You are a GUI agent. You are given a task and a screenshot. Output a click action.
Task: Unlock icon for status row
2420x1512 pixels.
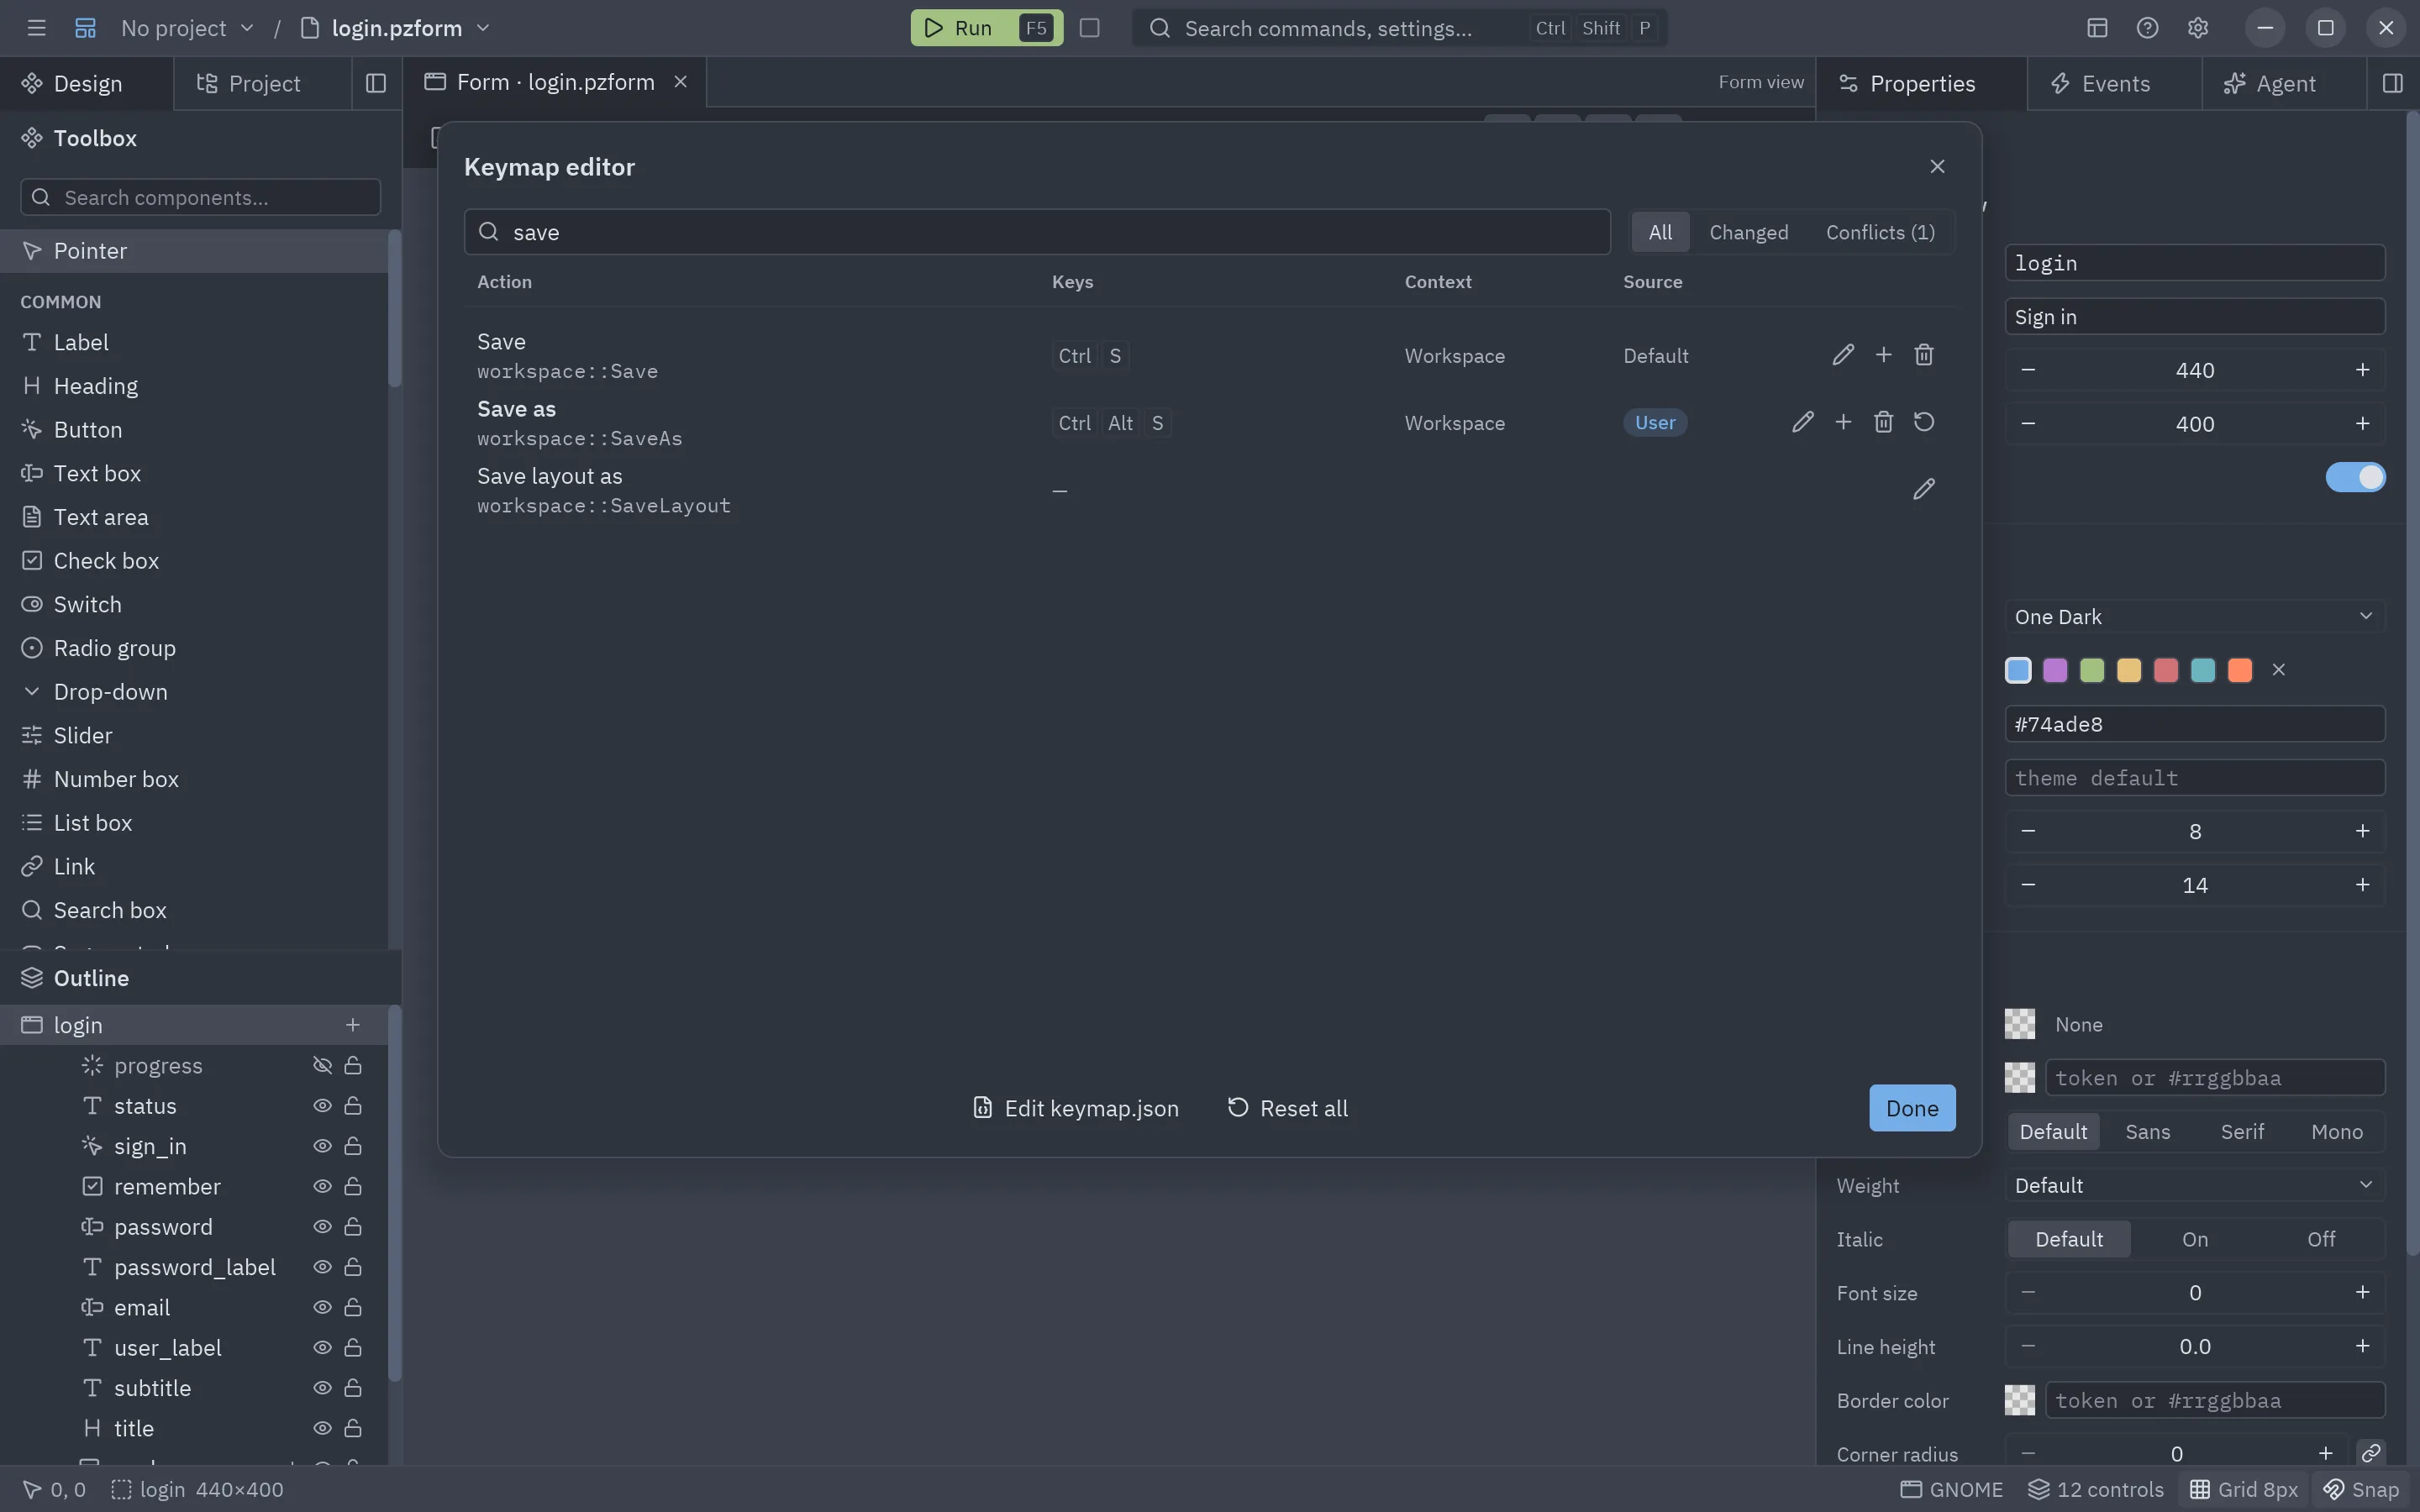(353, 1106)
